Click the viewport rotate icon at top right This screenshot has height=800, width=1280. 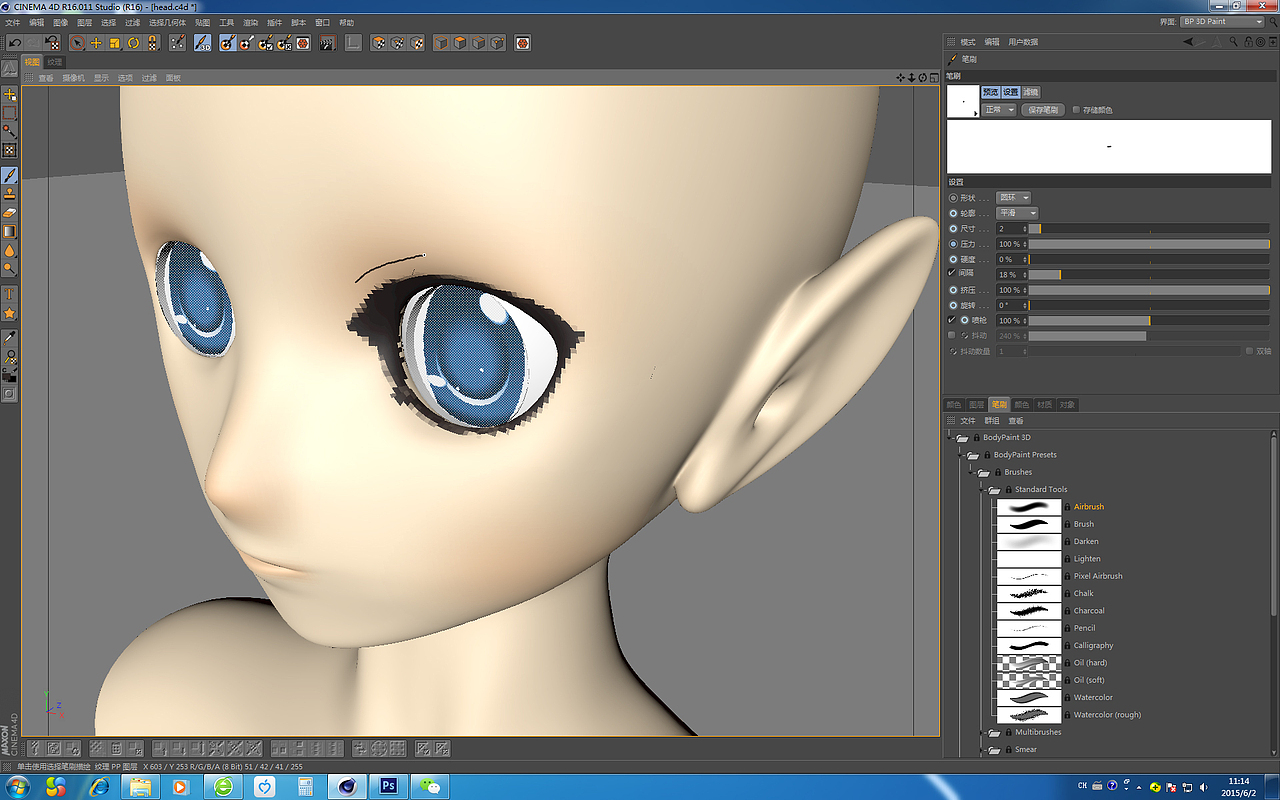[x=922, y=77]
